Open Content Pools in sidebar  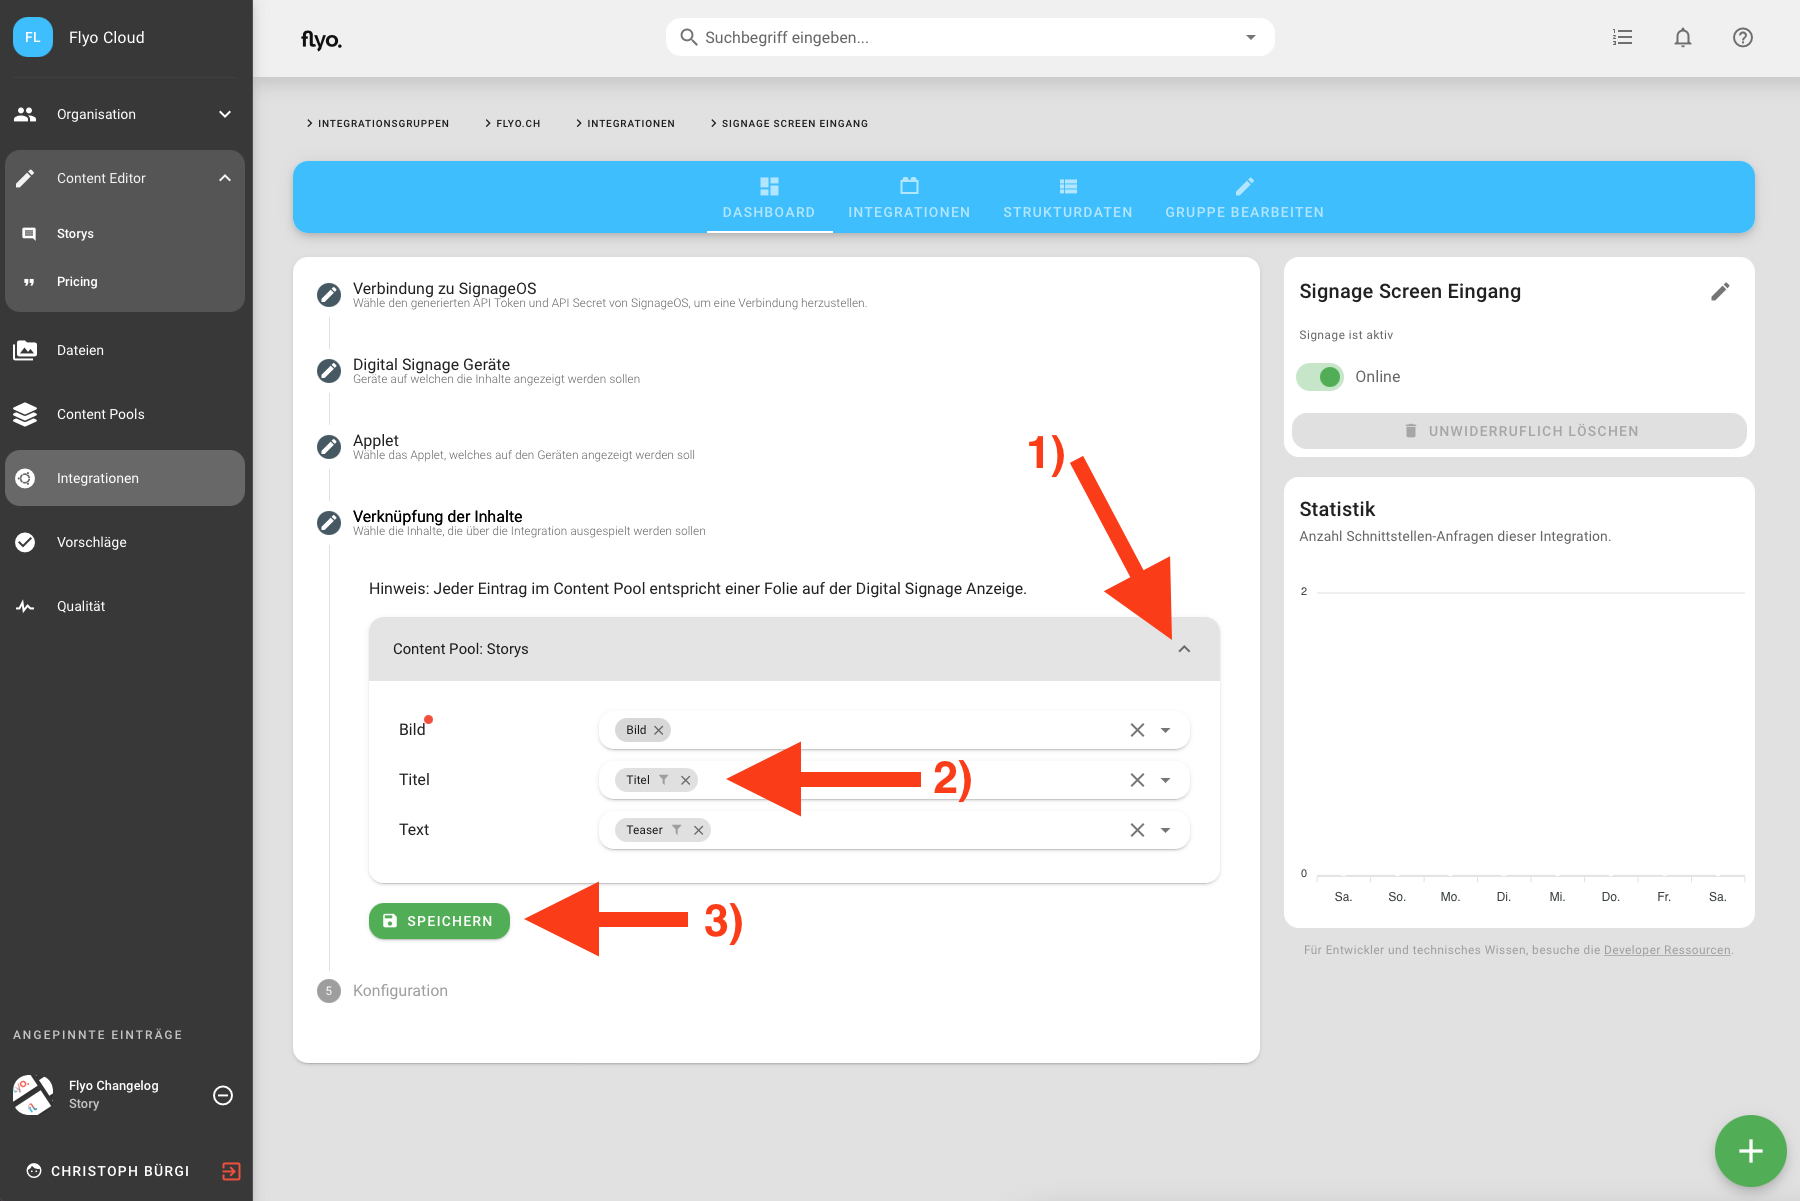coord(125,414)
